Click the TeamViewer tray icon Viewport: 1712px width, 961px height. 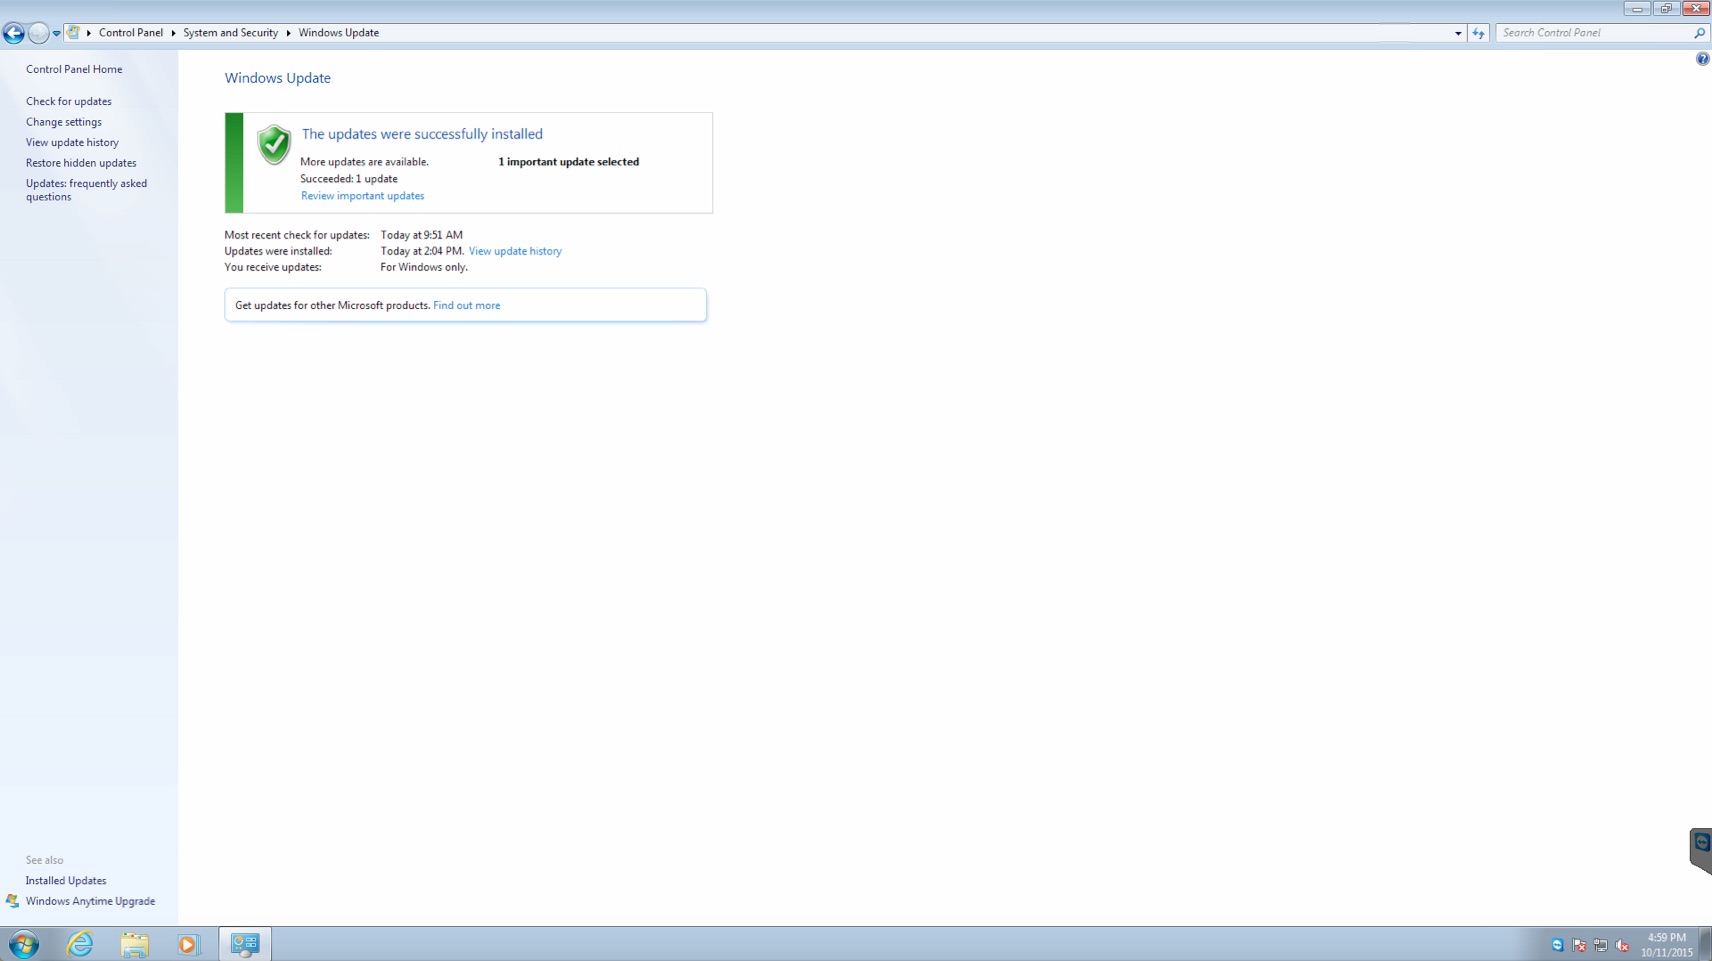point(1557,945)
